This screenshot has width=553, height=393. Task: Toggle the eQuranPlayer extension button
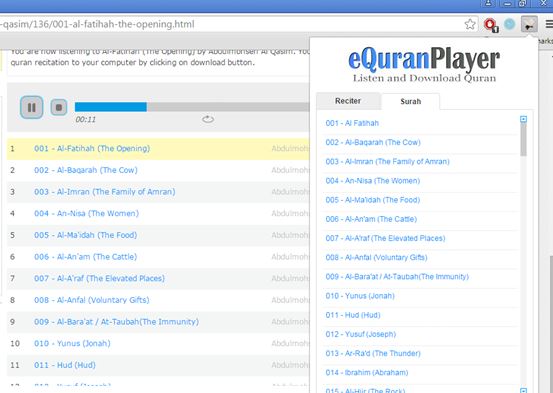click(x=529, y=24)
